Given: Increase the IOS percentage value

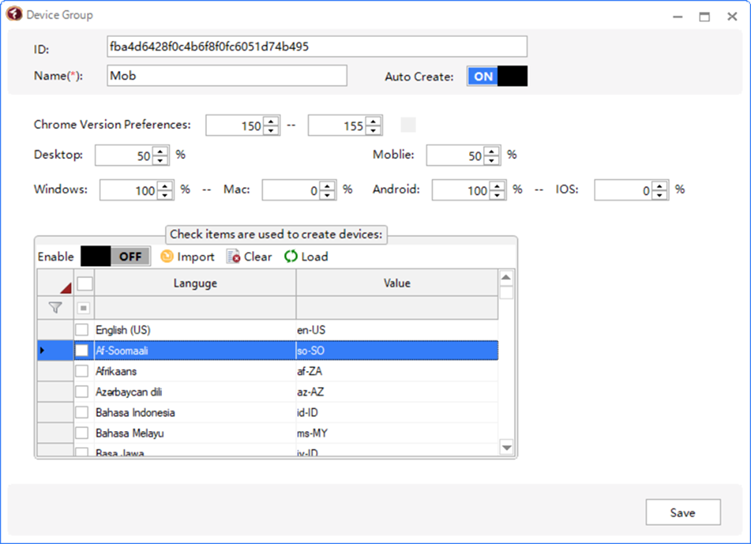Looking at the screenshot, I should pos(660,186).
